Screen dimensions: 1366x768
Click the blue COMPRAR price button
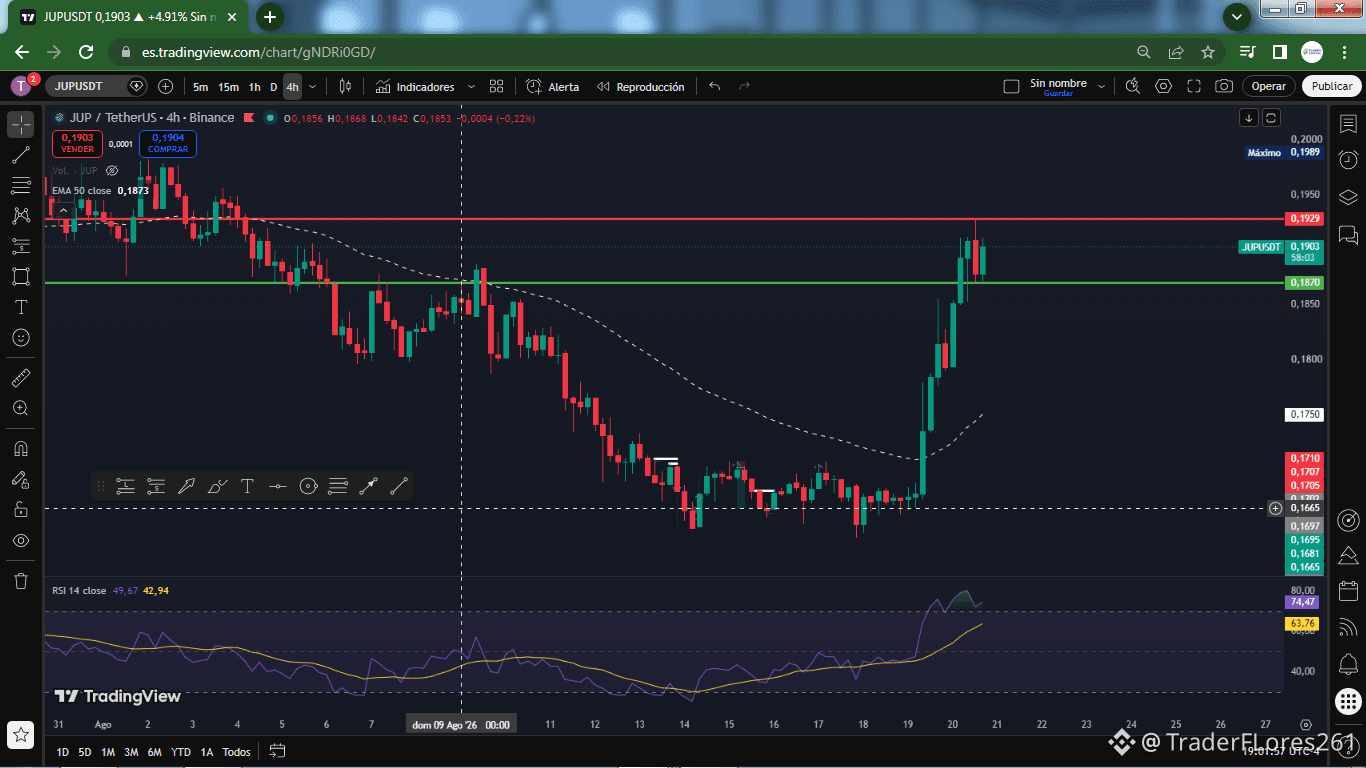(x=168, y=143)
